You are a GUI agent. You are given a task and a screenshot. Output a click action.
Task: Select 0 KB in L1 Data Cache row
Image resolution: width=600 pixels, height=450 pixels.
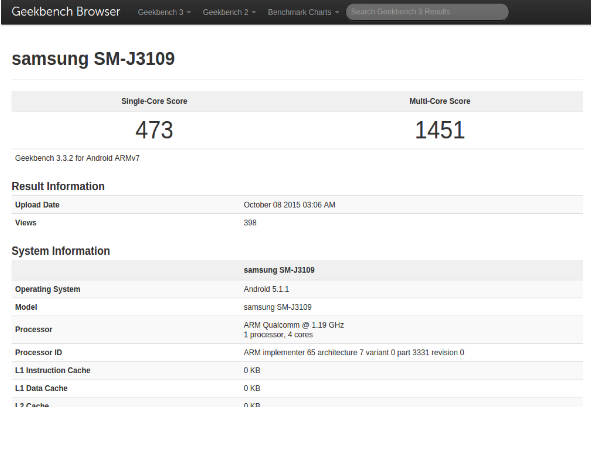coord(252,388)
